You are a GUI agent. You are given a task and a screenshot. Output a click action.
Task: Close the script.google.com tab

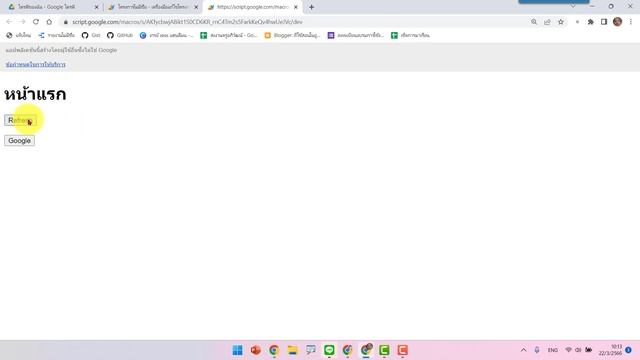click(296, 7)
